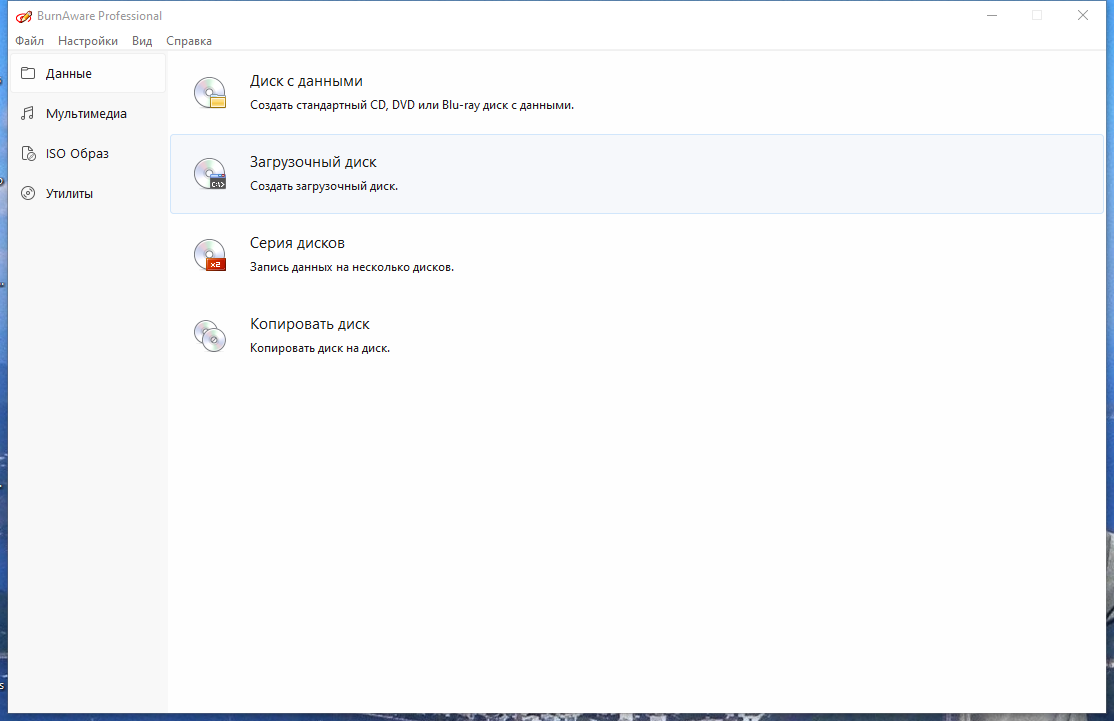Open the Файл menu
Screen dimensions: 1114x721
pyautogui.click(x=29, y=41)
